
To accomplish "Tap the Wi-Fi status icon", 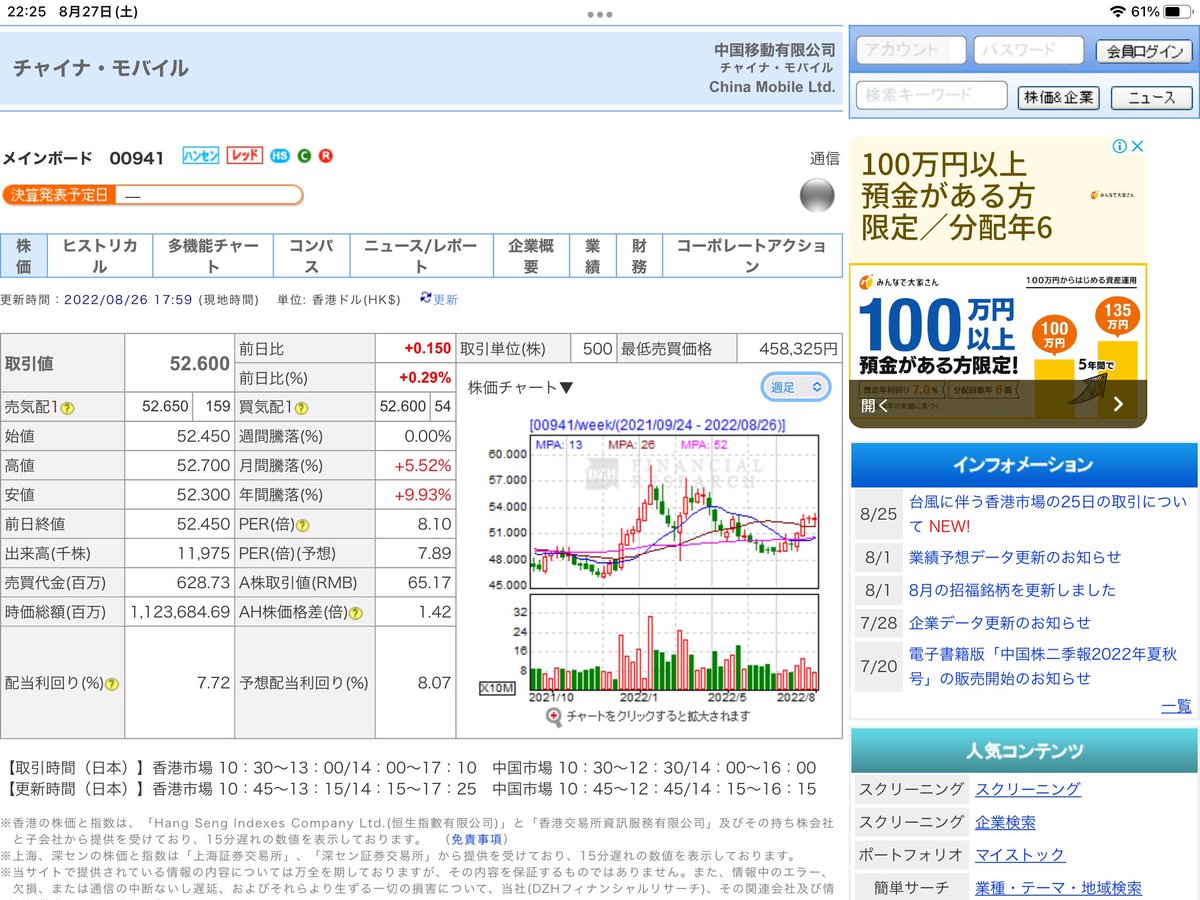I will pyautogui.click(x=1117, y=12).
